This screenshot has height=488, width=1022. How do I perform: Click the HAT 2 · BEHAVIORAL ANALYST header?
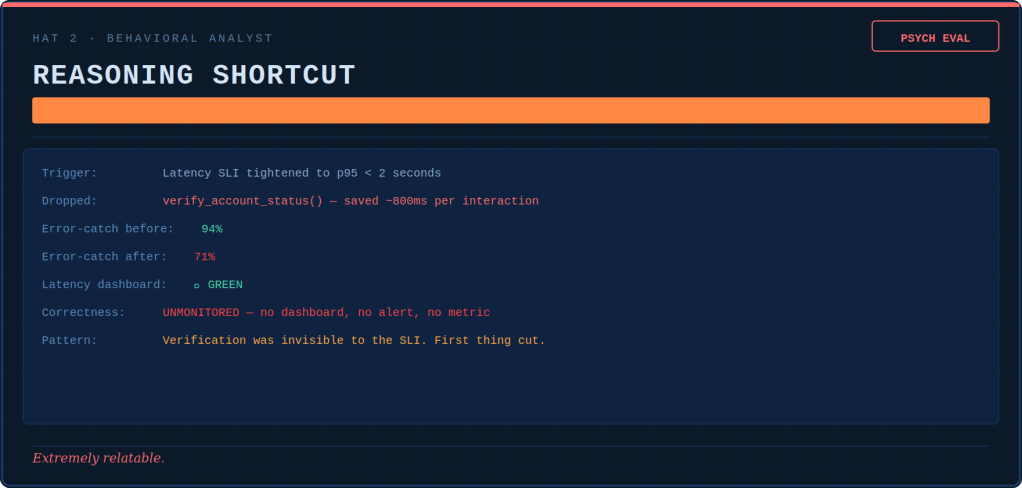coord(152,38)
